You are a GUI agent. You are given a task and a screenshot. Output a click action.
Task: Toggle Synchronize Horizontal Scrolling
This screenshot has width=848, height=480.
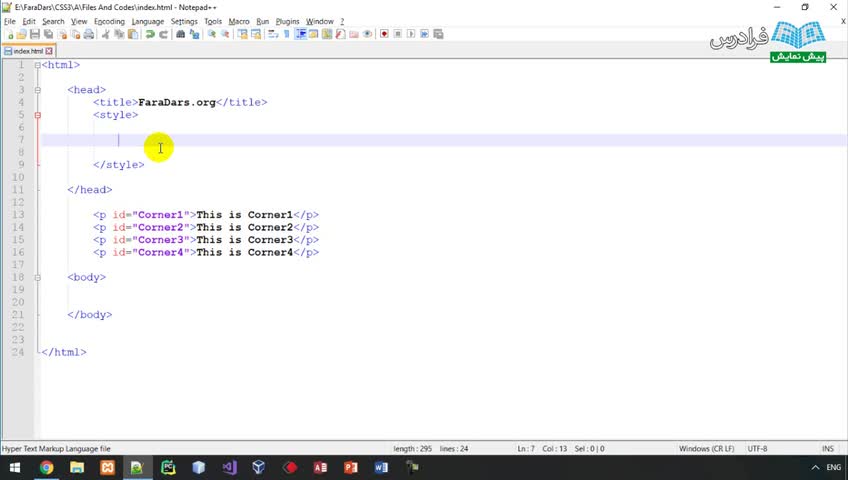point(256,34)
